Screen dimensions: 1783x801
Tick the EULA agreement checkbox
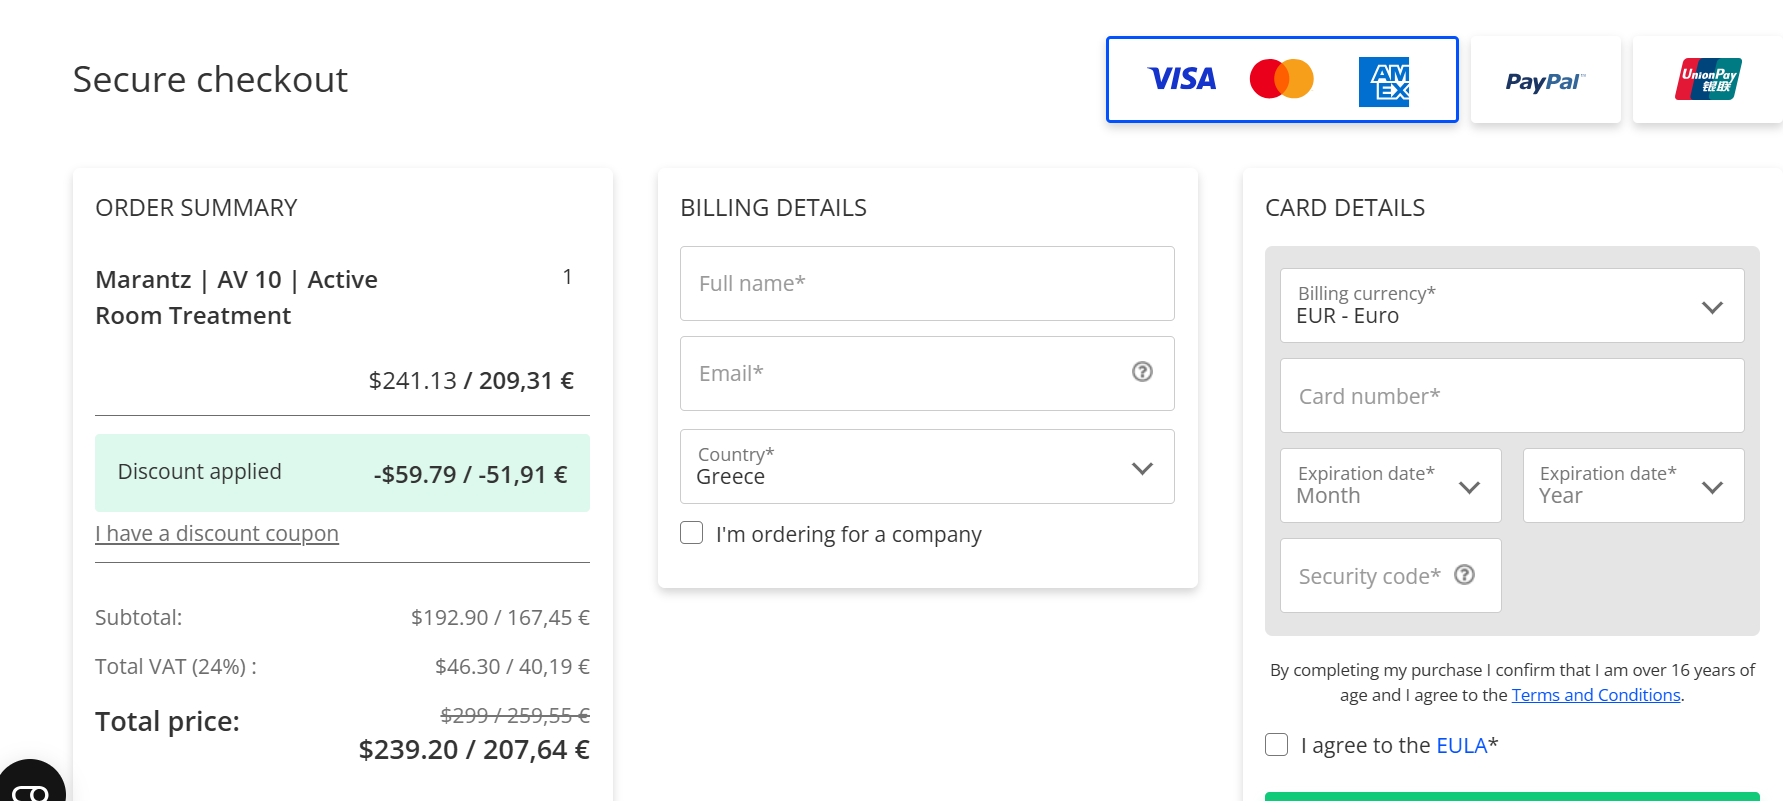(1277, 744)
